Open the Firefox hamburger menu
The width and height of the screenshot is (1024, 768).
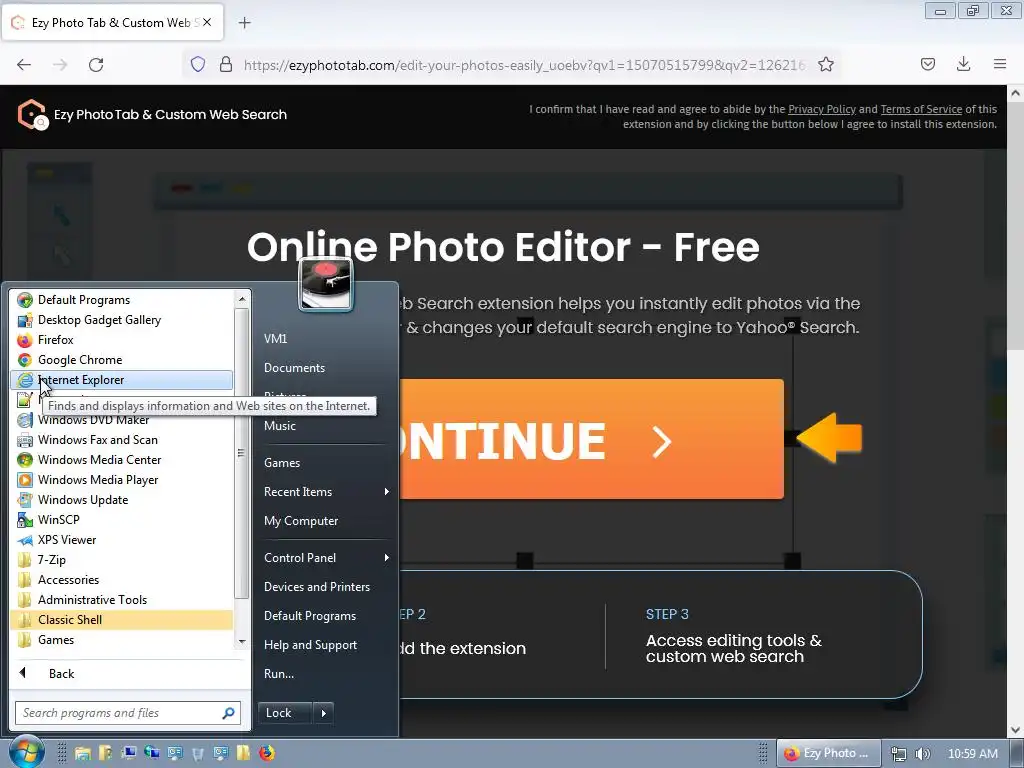coord(1000,64)
